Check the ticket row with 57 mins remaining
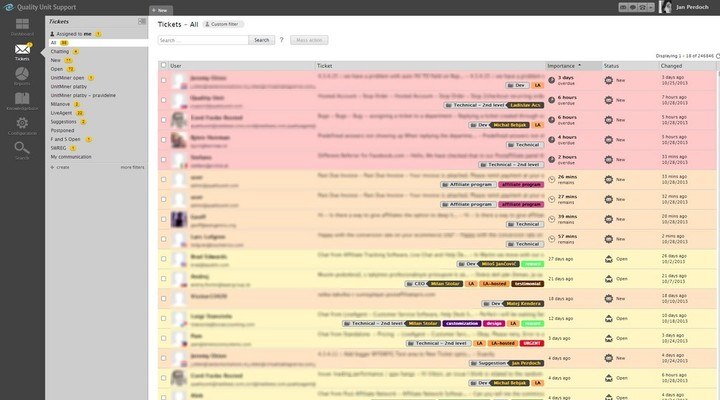 click(x=163, y=239)
